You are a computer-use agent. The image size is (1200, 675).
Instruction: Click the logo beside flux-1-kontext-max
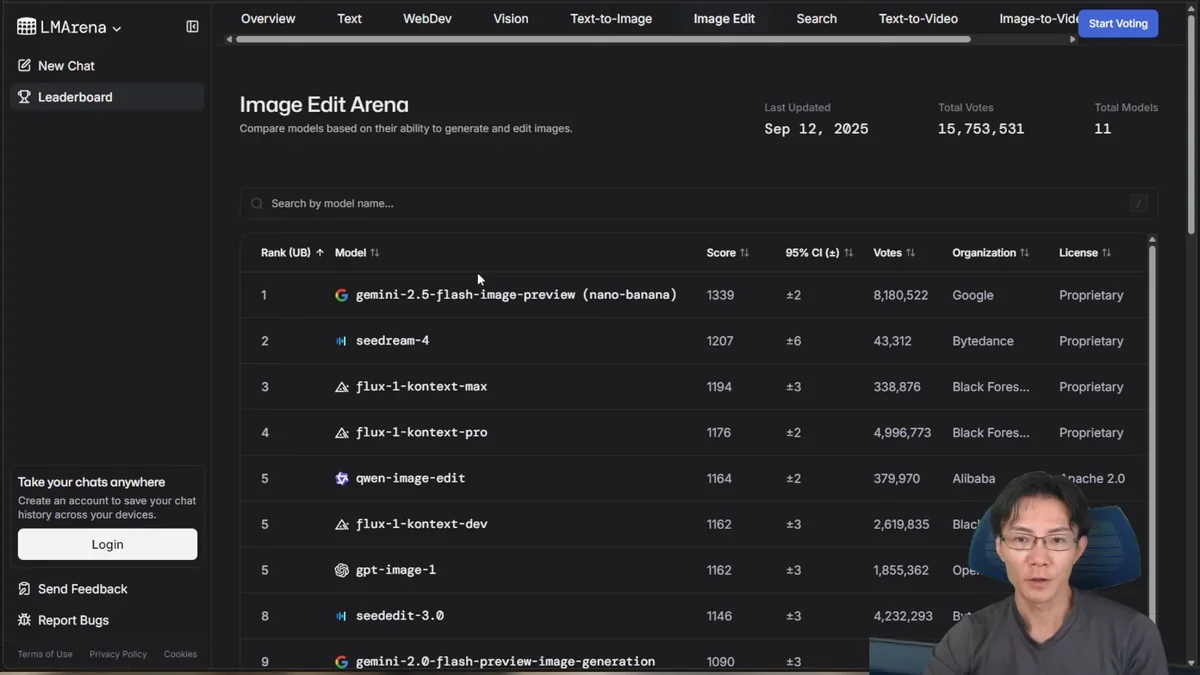342,387
